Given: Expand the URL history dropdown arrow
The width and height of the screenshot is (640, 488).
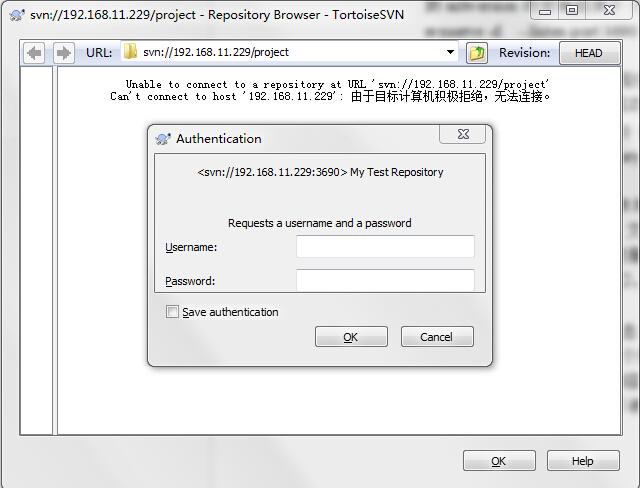Looking at the screenshot, I should (450, 52).
